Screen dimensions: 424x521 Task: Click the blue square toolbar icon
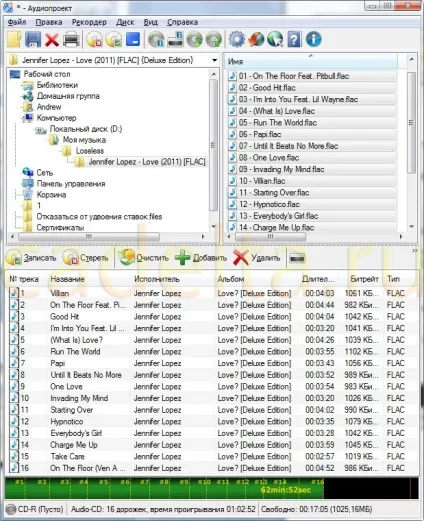[x=133, y=39]
